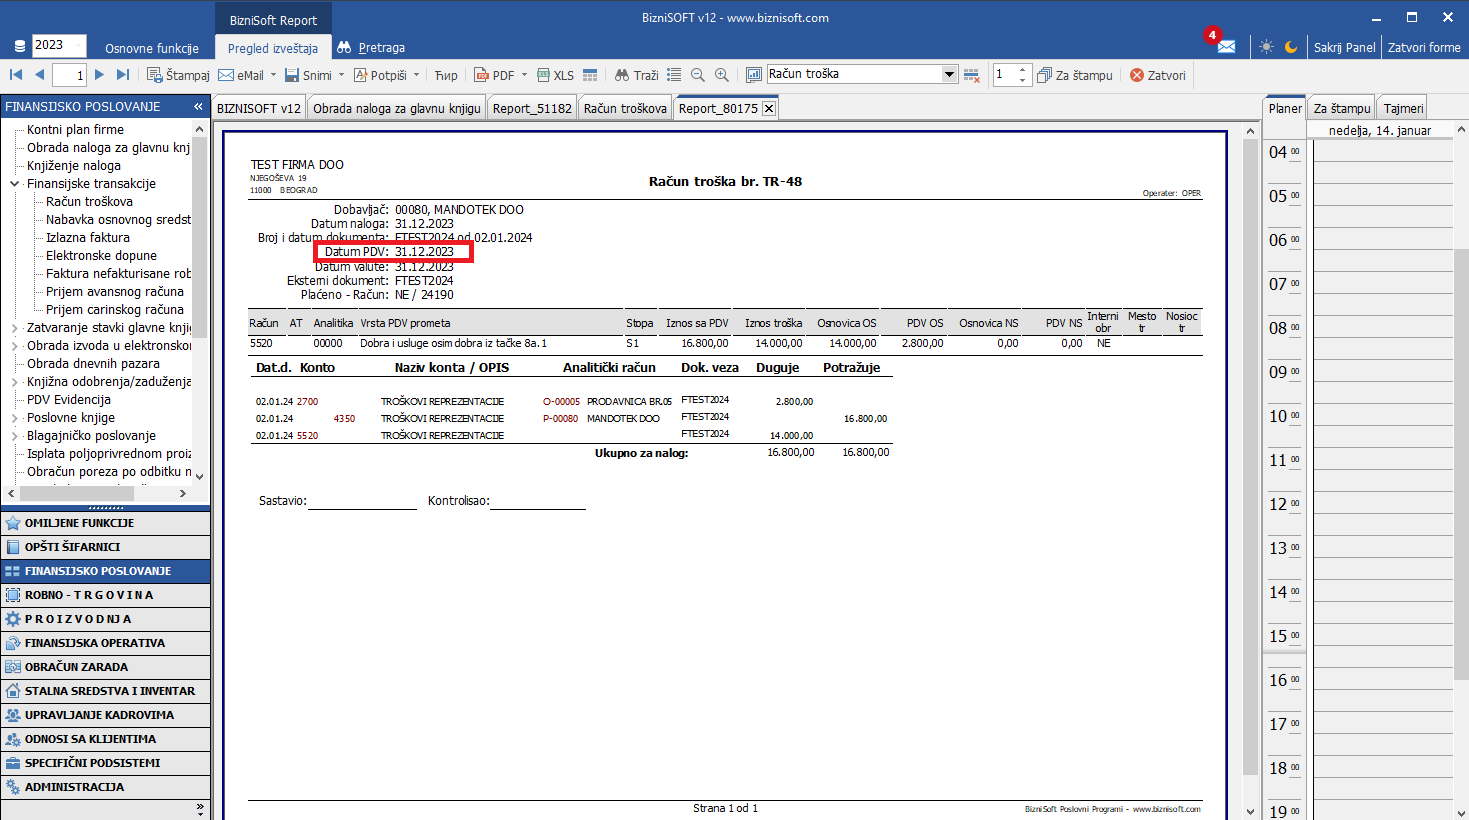The height and width of the screenshot is (820, 1469).
Task: Open the Račun troška report dropdown
Action: [x=949, y=74]
